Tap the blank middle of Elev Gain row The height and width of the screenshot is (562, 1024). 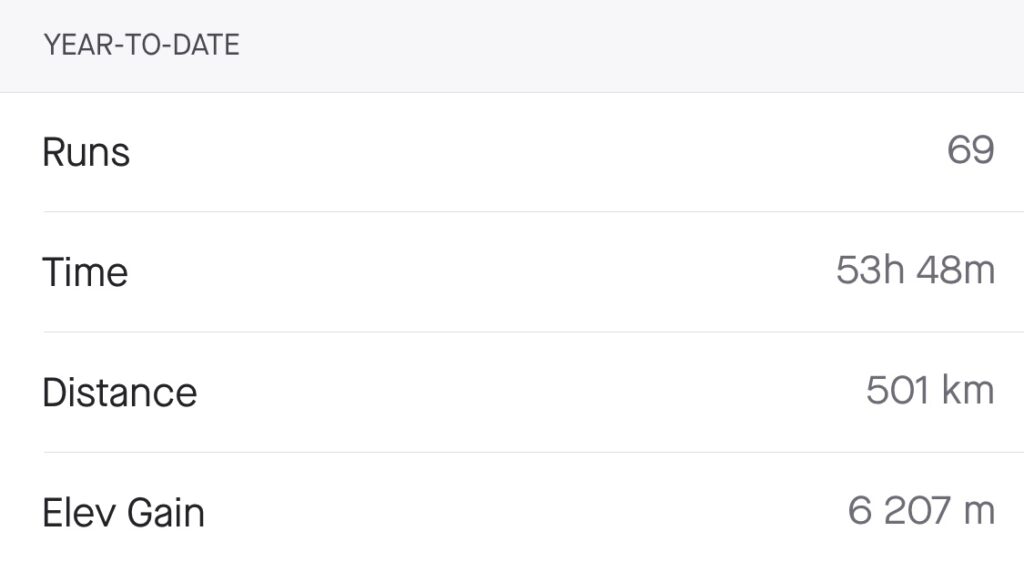pos(520,512)
